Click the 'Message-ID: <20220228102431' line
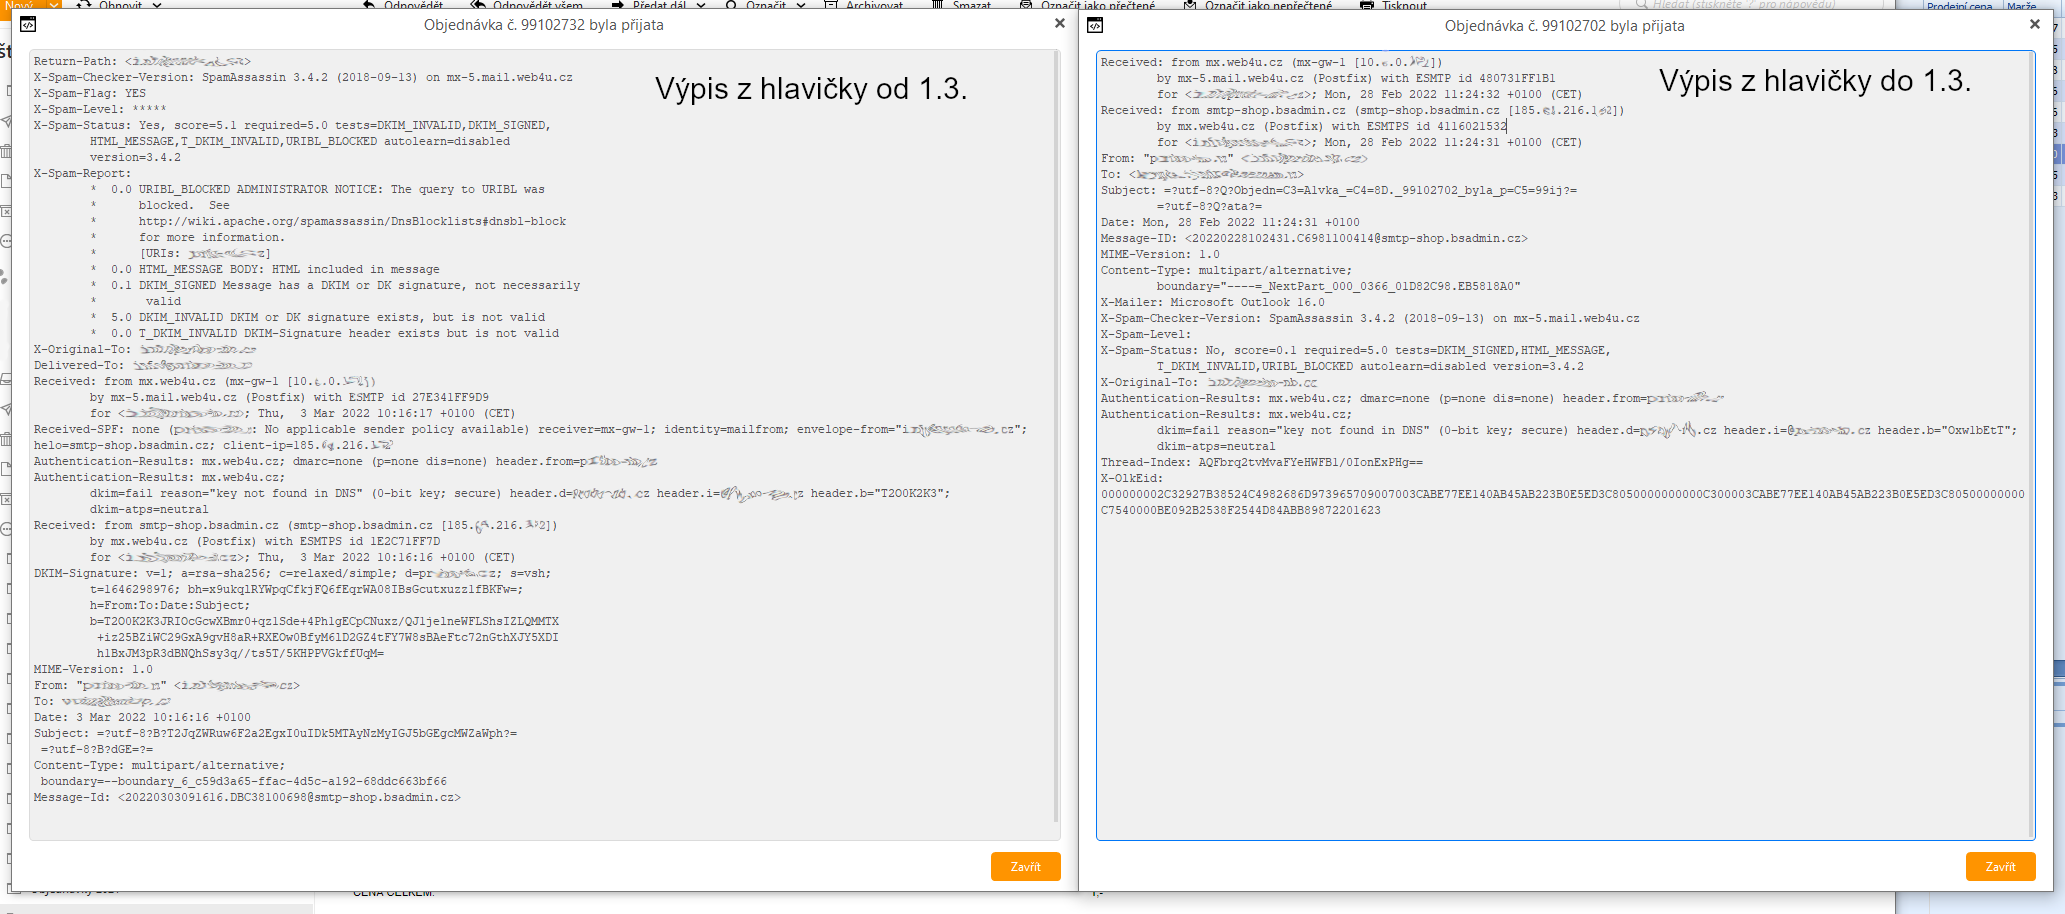Screen dimensions: 2065x914 pyautogui.click(x=1314, y=238)
